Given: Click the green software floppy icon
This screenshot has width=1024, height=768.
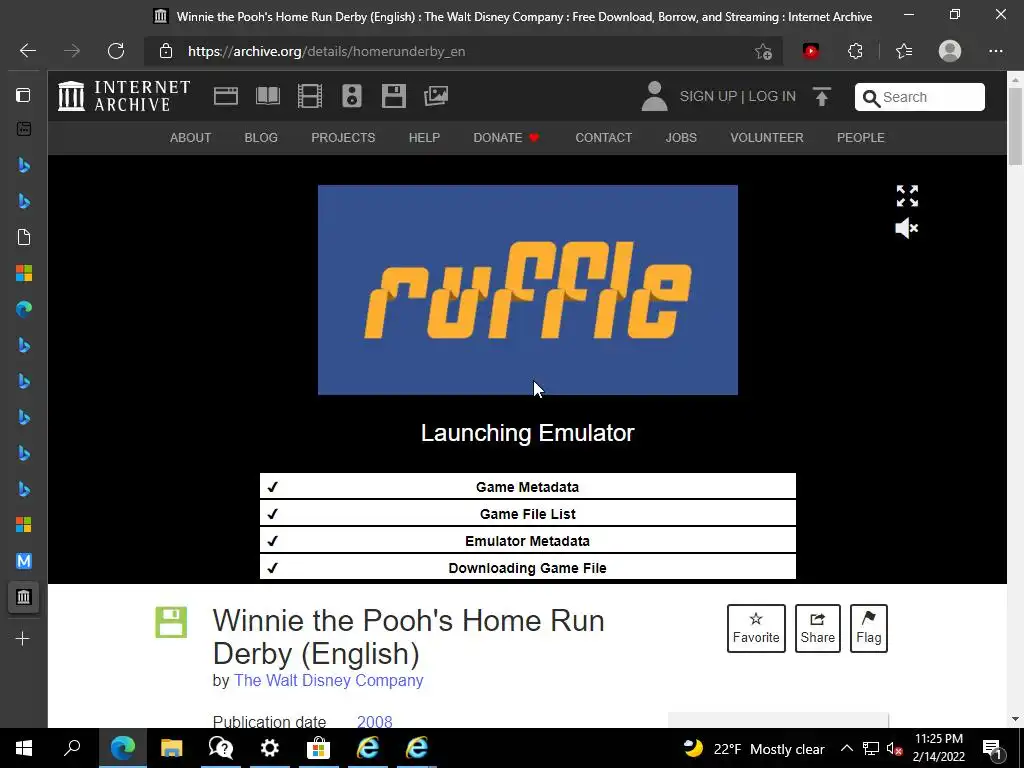Looking at the screenshot, I should coord(171,622).
